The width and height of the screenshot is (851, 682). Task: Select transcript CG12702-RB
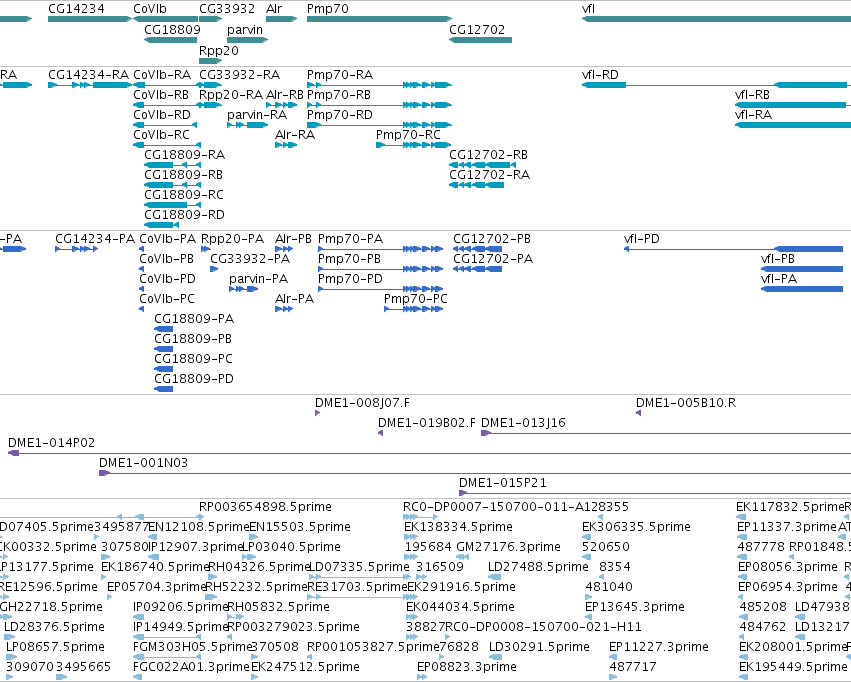pos(488,155)
